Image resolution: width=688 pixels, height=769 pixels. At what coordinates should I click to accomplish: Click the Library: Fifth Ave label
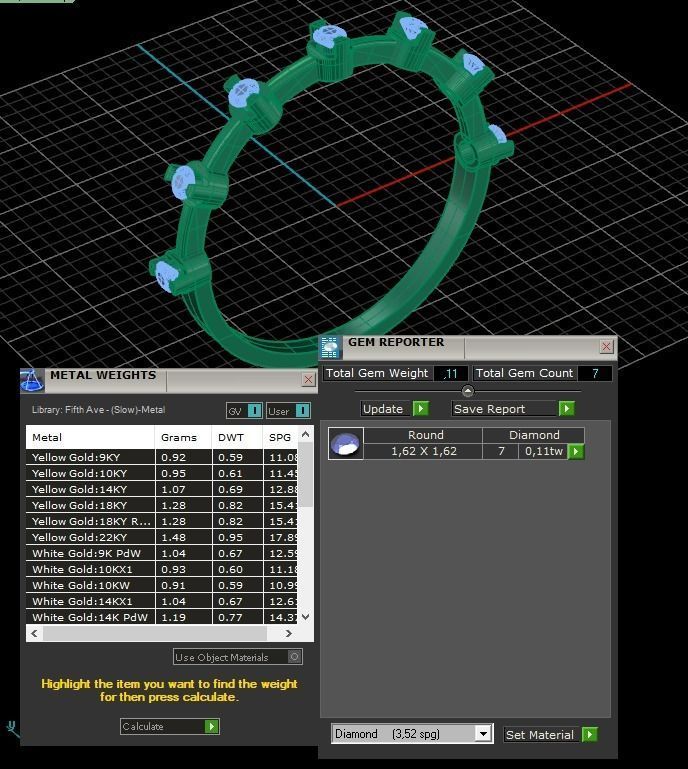click(x=99, y=410)
